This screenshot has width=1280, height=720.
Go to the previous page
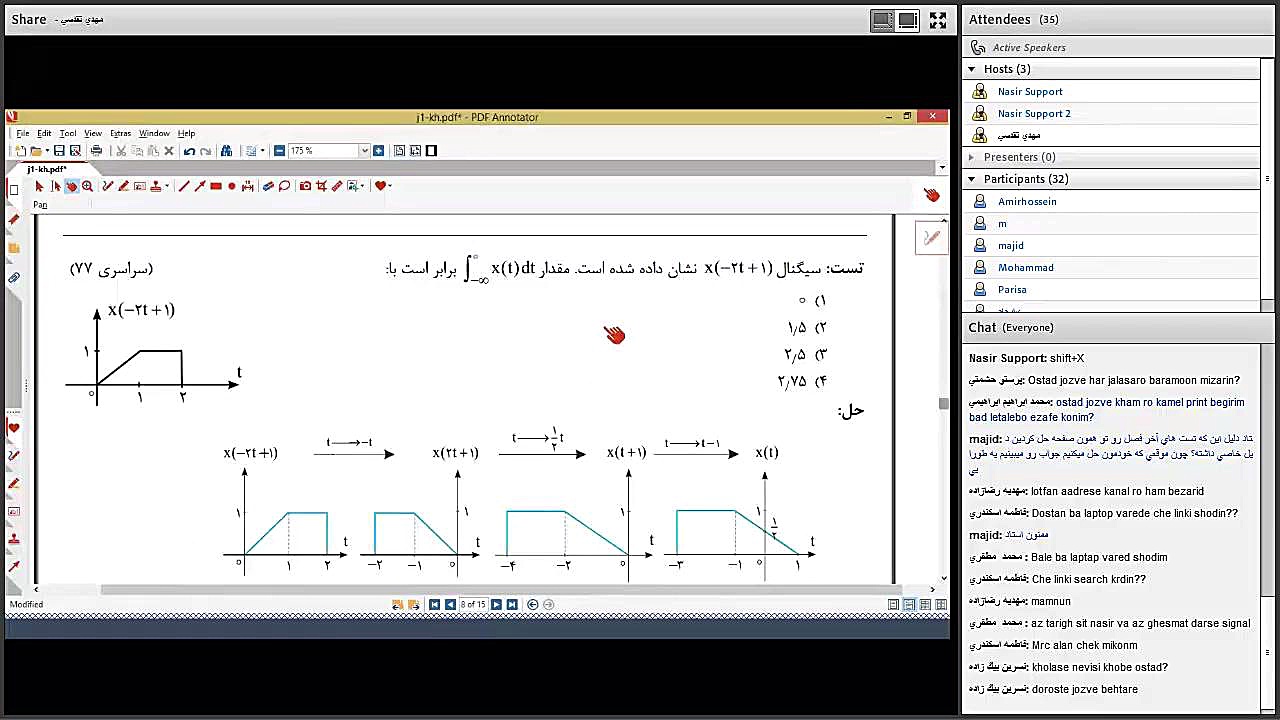tap(450, 605)
